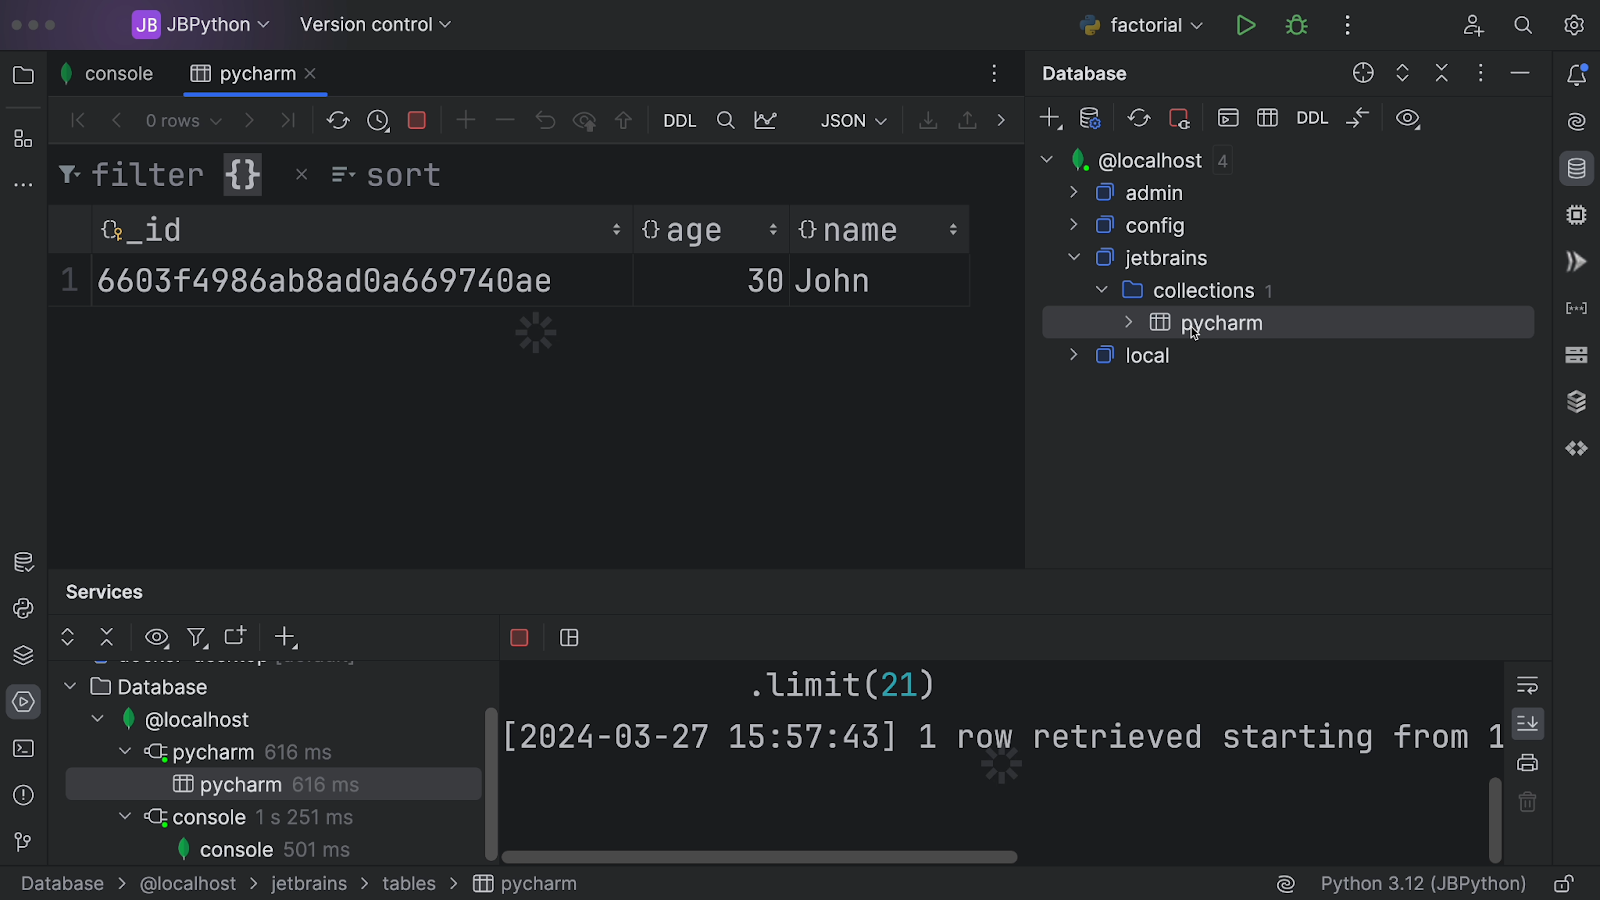Open Data Source Properties icon in Database panel
Viewport: 1600px width, 900px height.
1090,118
